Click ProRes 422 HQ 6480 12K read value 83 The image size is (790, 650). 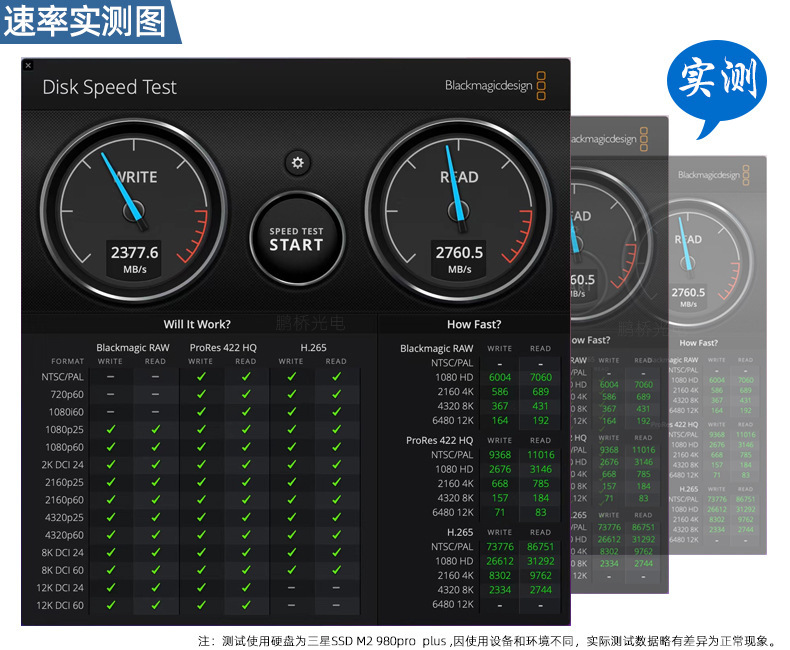coord(541,512)
